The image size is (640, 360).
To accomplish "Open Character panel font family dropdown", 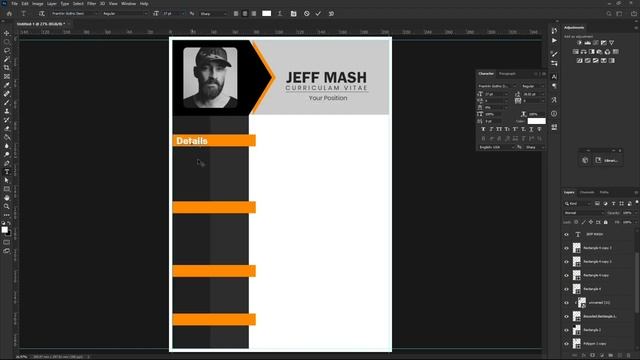I will click(x=497, y=86).
